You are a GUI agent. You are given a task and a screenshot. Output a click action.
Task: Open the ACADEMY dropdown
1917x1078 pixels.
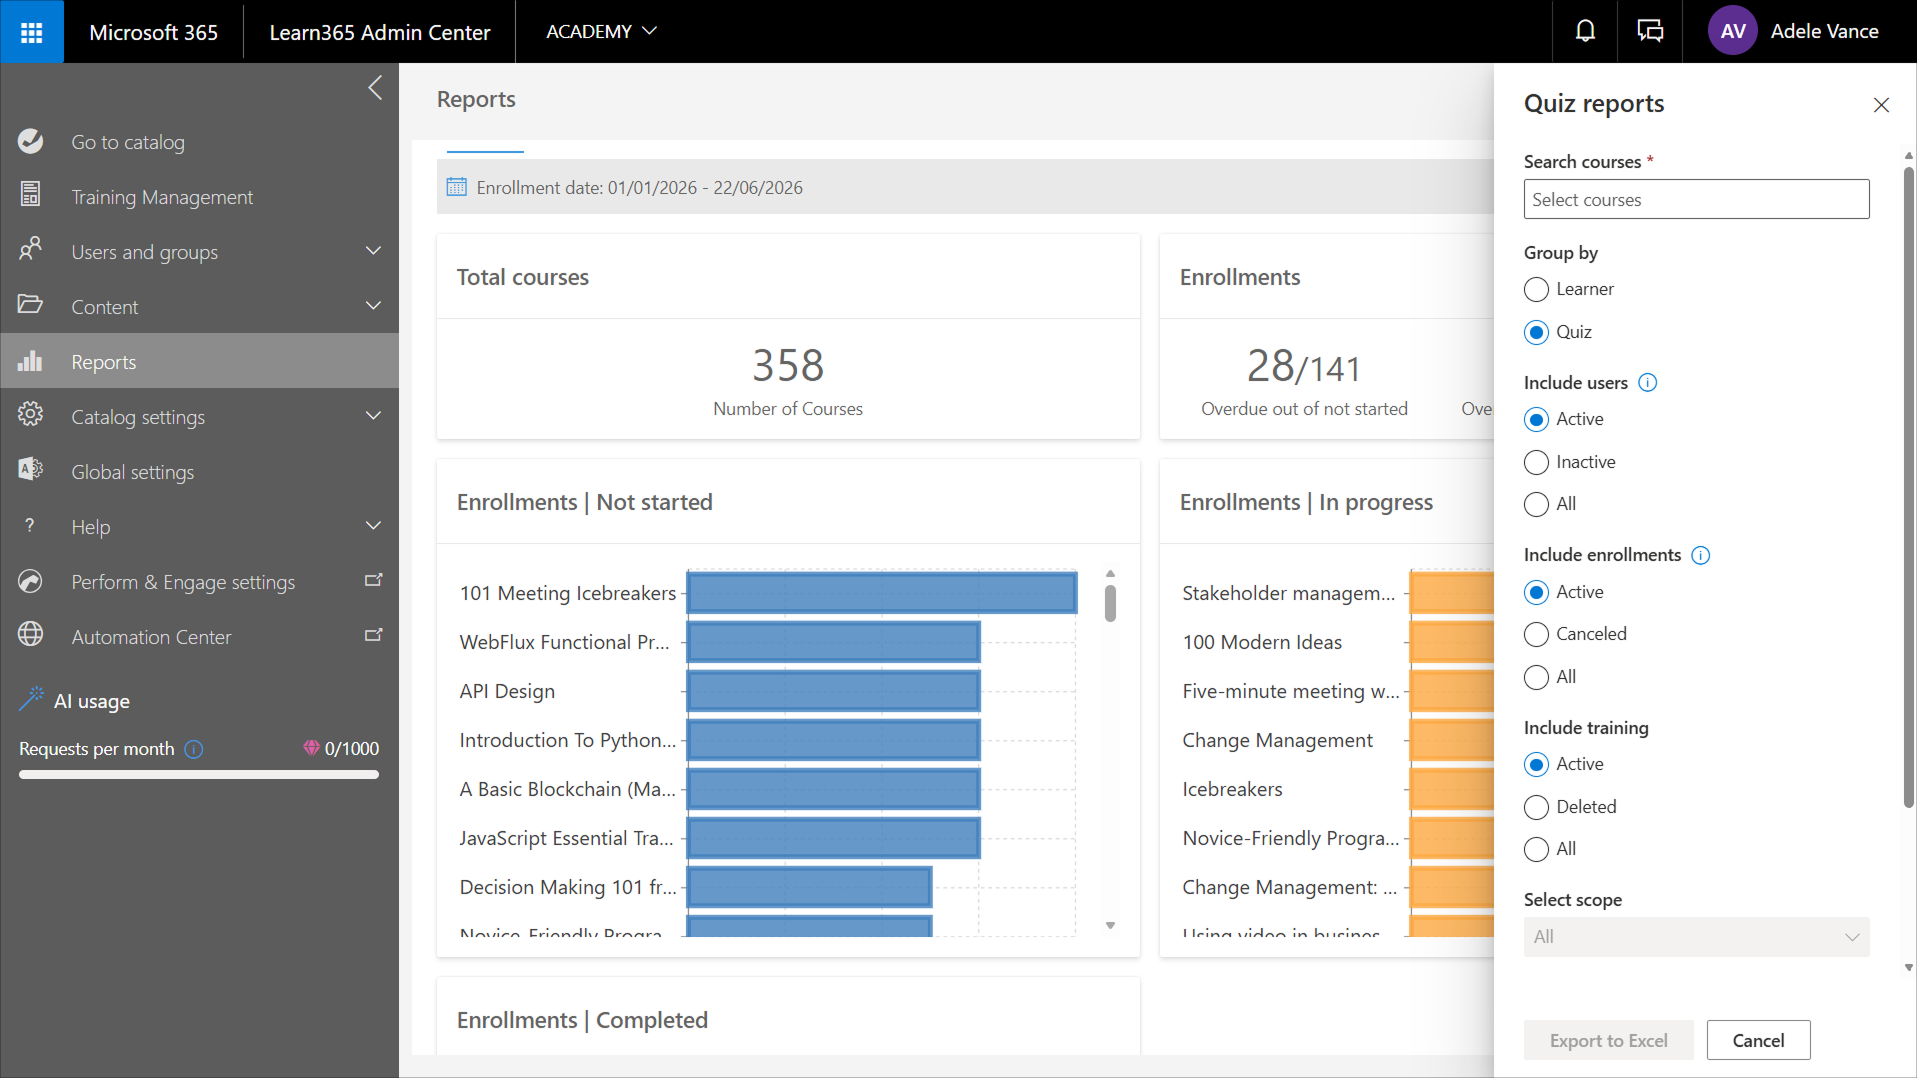coord(601,32)
